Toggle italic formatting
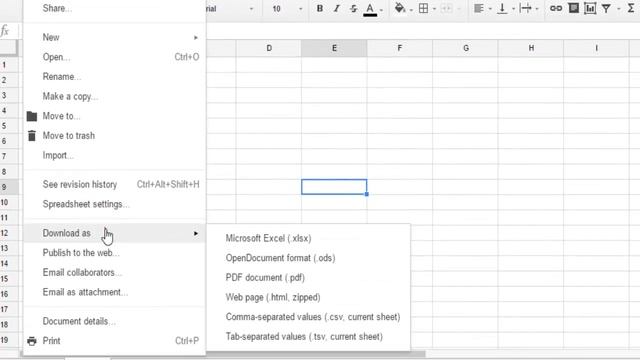640x360 pixels. [336, 8]
